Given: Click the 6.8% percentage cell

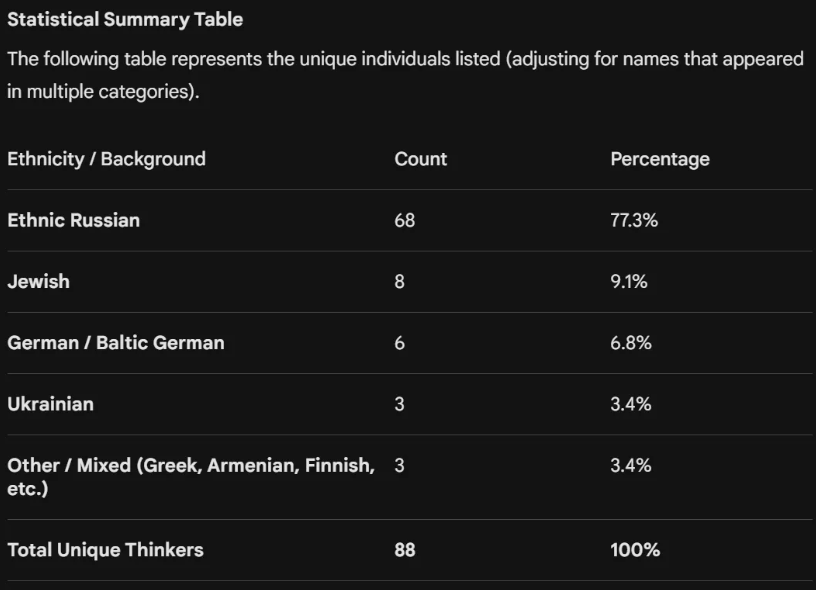Looking at the screenshot, I should click(631, 343).
